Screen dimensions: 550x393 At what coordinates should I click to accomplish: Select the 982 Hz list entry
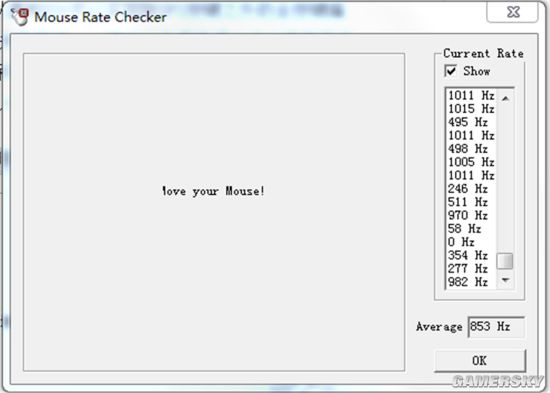tap(471, 282)
